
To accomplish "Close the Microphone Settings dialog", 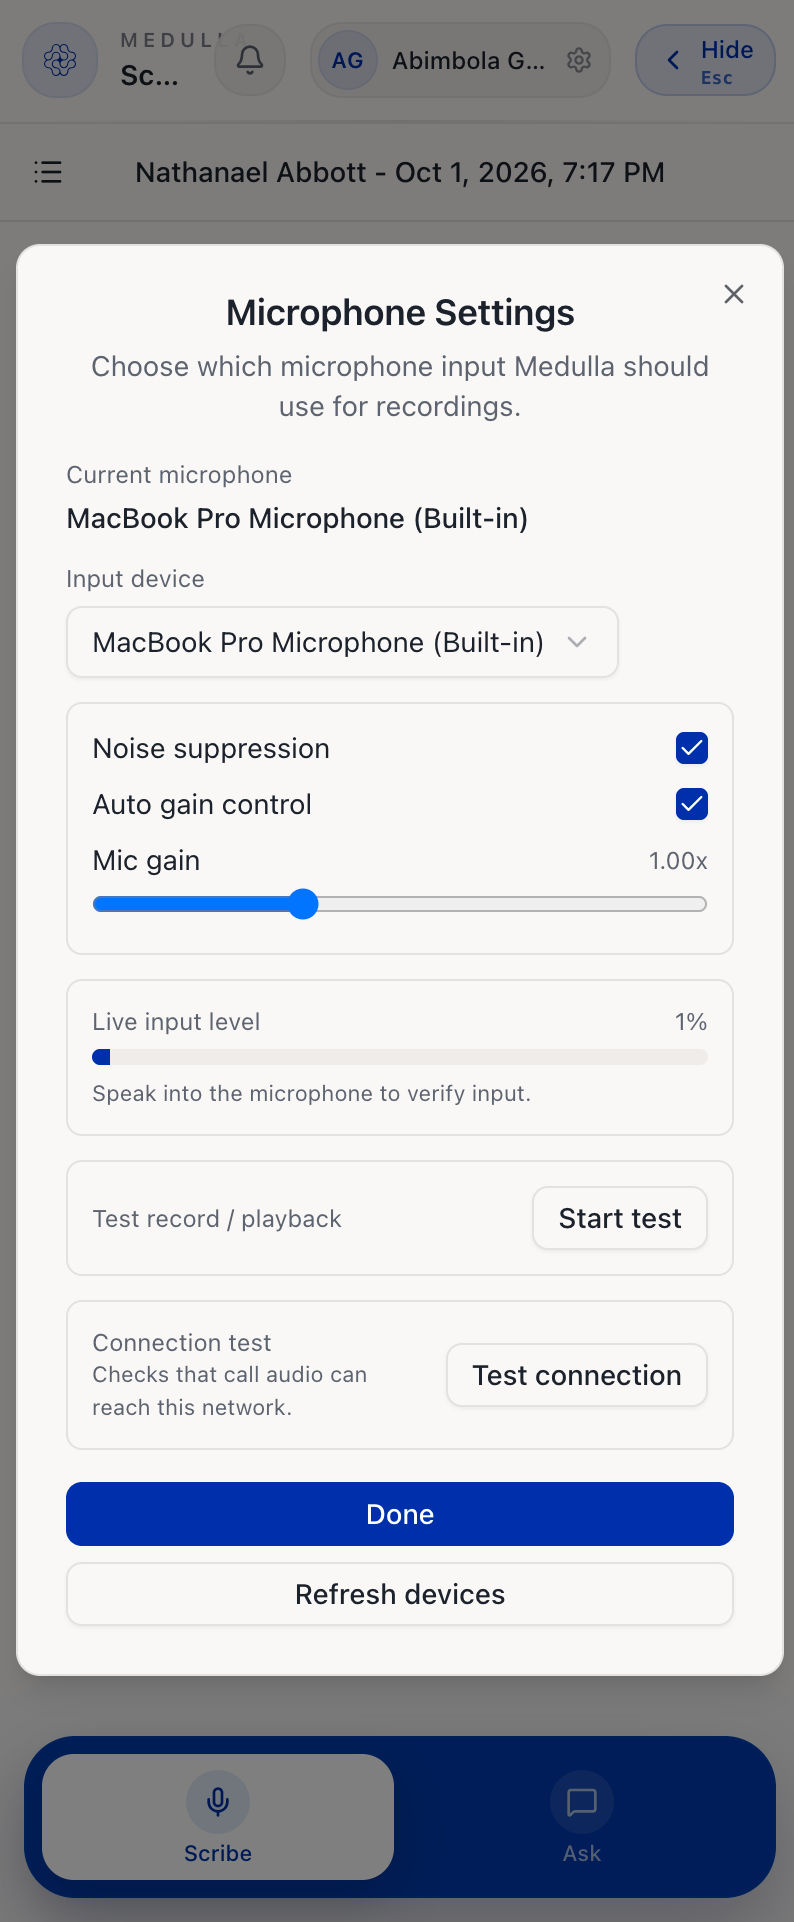I will click(x=734, y=294).
